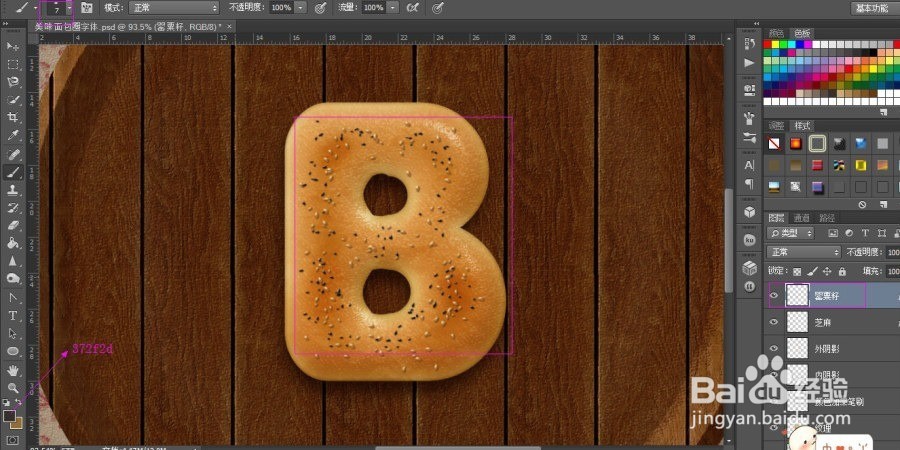Image resolution: width=900 pixels, height=450 pixels.
Task: Select the Quick Selection tool
Action: pyautogui.click(x=13, y=100)
